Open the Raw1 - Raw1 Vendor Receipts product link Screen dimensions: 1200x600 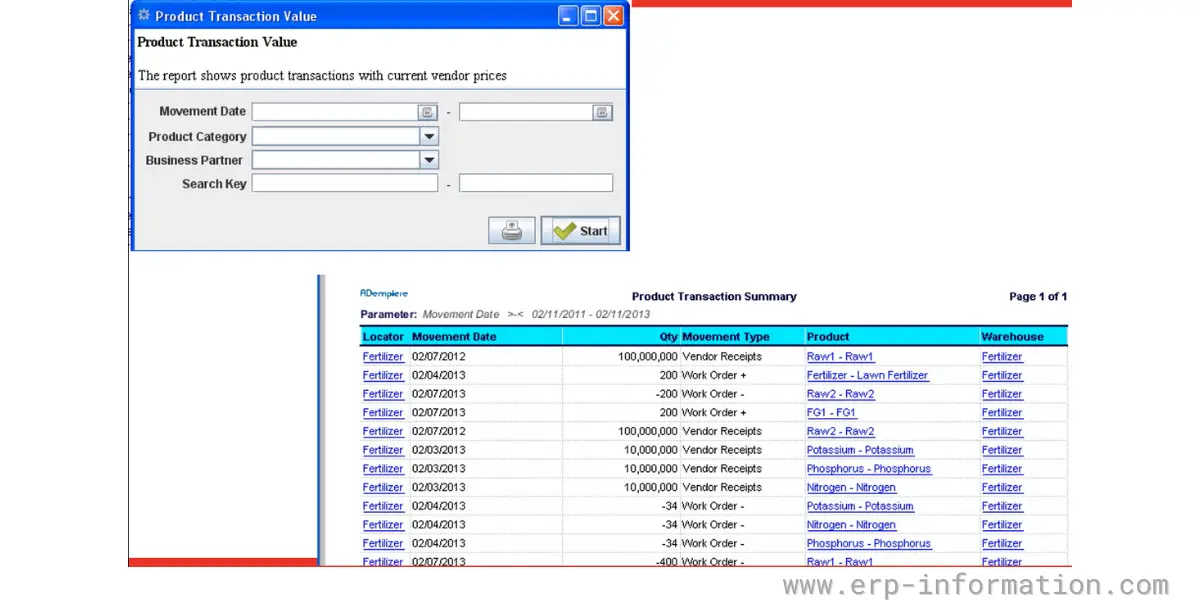840,357
